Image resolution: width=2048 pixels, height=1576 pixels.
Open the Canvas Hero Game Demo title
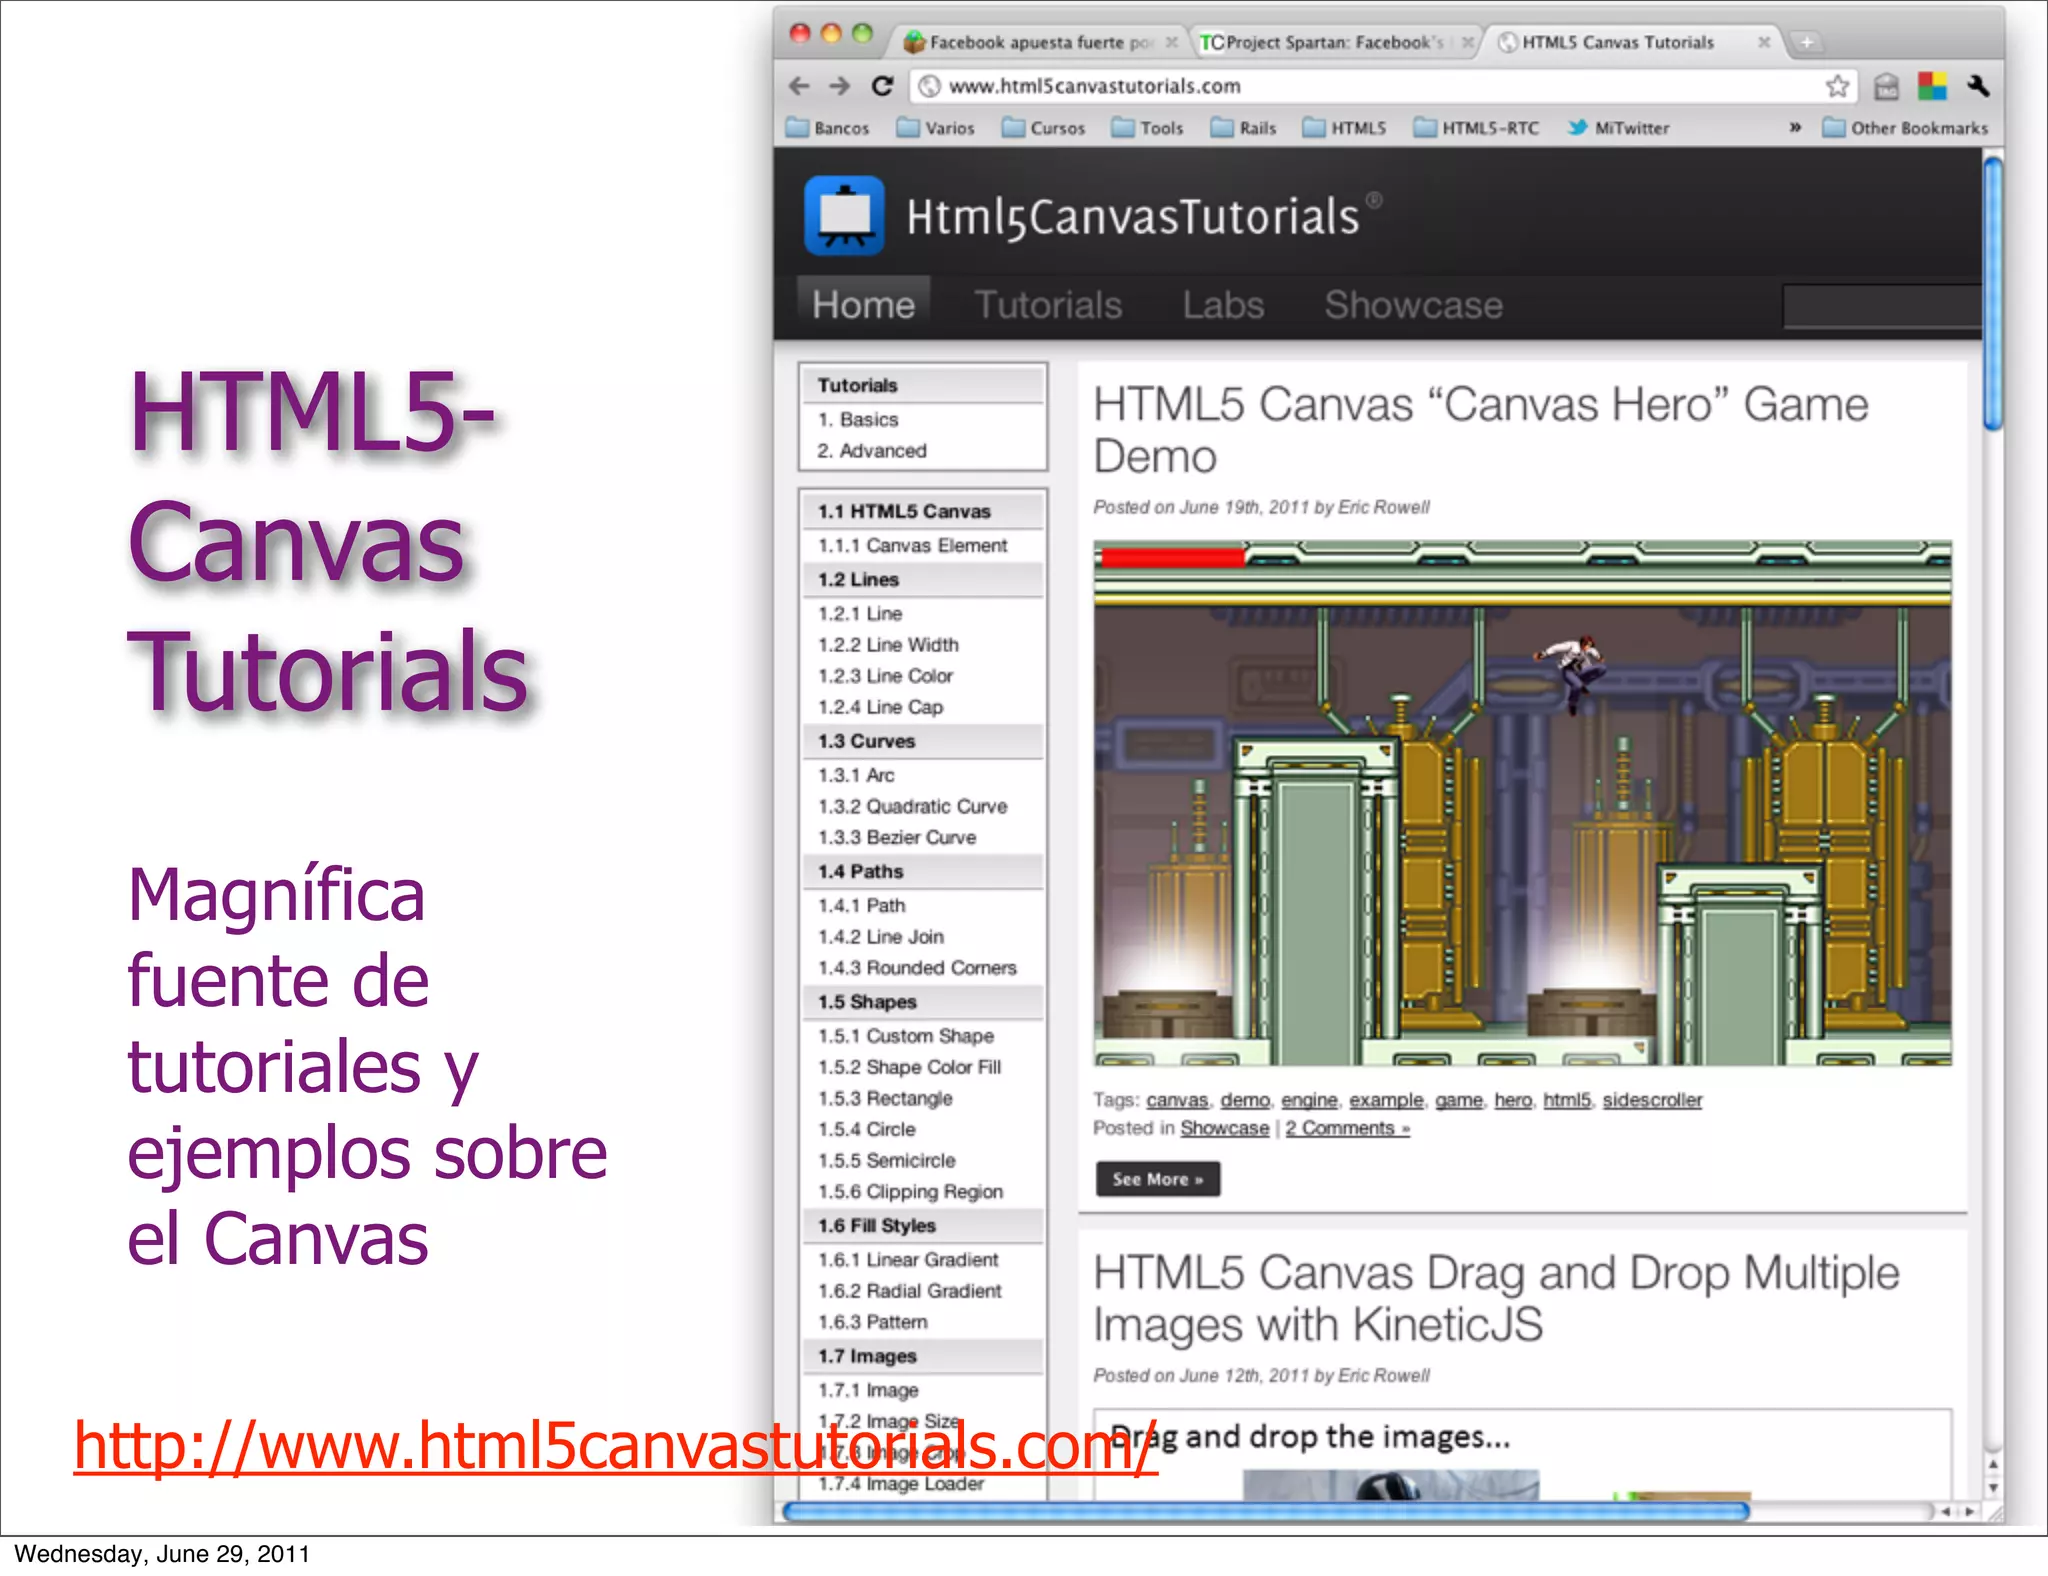pyautogui.click(x=1481, y=430)
